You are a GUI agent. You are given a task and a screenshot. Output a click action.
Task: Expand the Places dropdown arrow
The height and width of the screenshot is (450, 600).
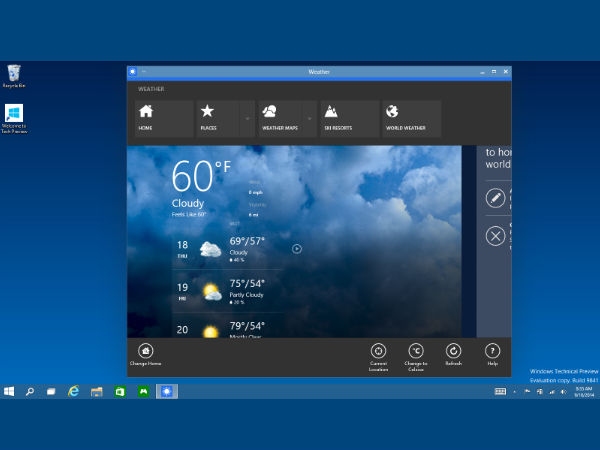click(x=247, y=119)
